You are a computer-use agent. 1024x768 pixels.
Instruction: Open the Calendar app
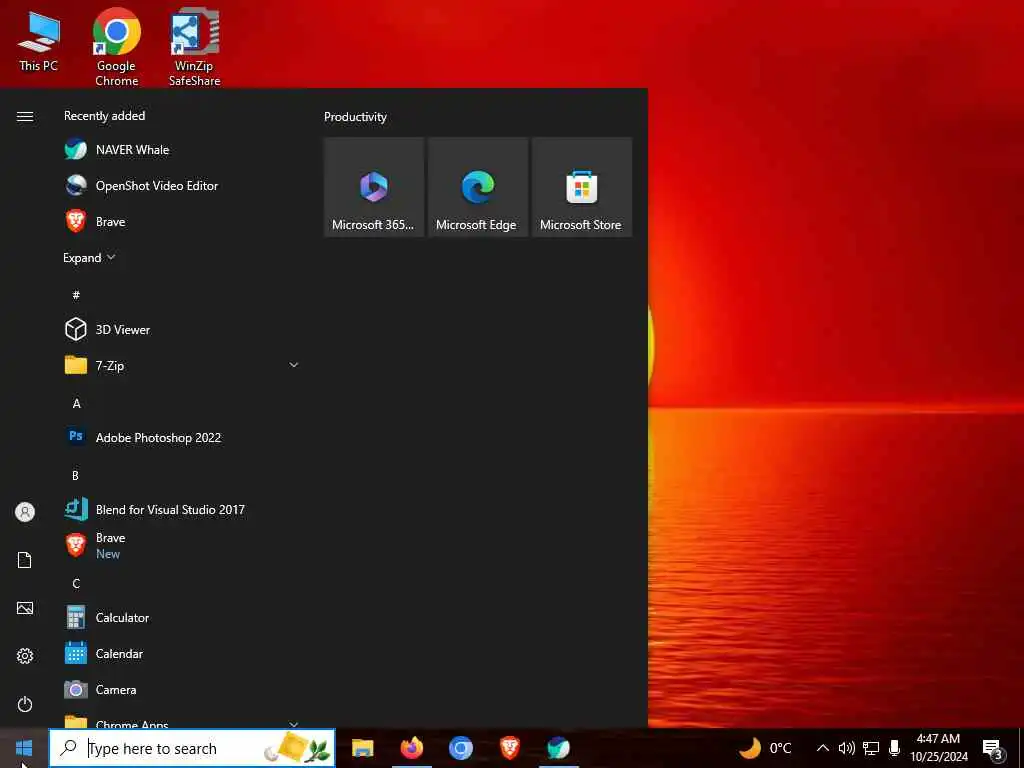(181, 653)
